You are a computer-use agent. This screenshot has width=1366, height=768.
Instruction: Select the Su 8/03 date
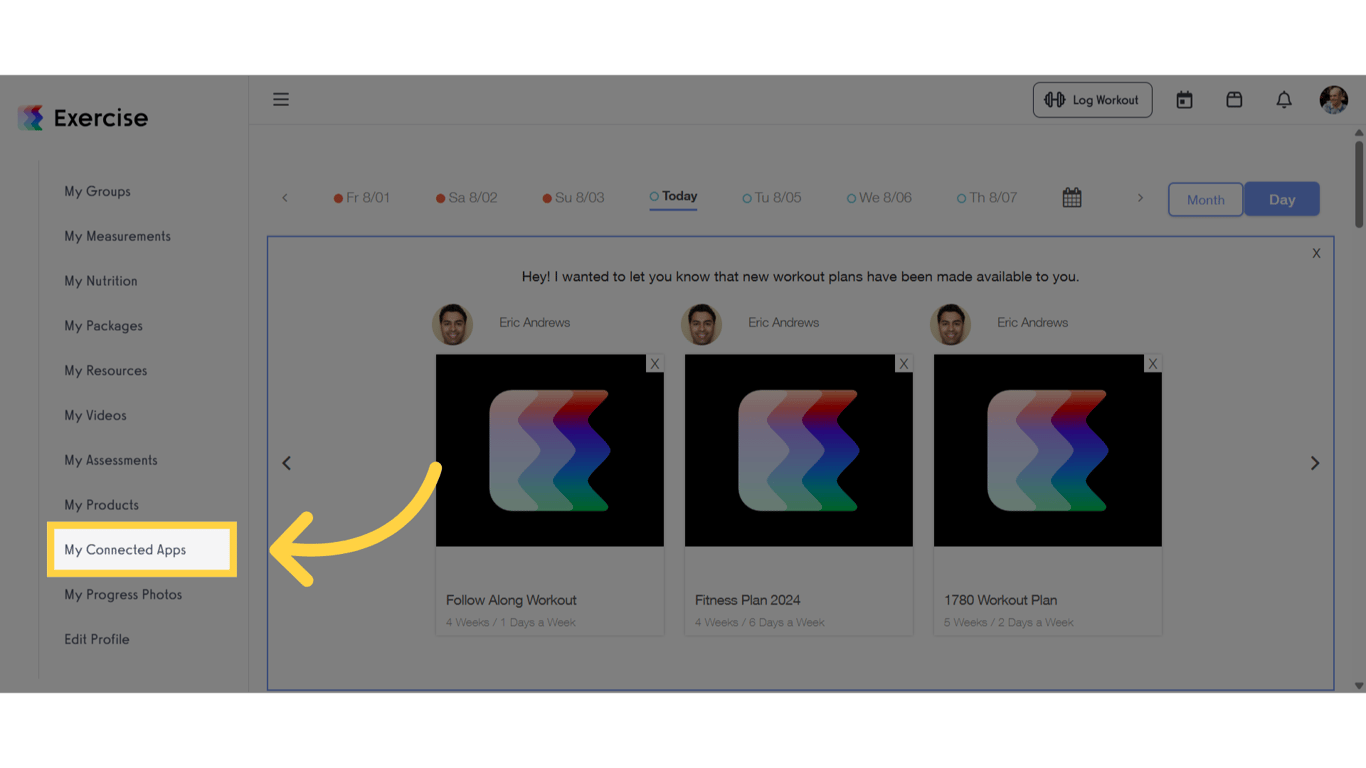tap(573, 197)
